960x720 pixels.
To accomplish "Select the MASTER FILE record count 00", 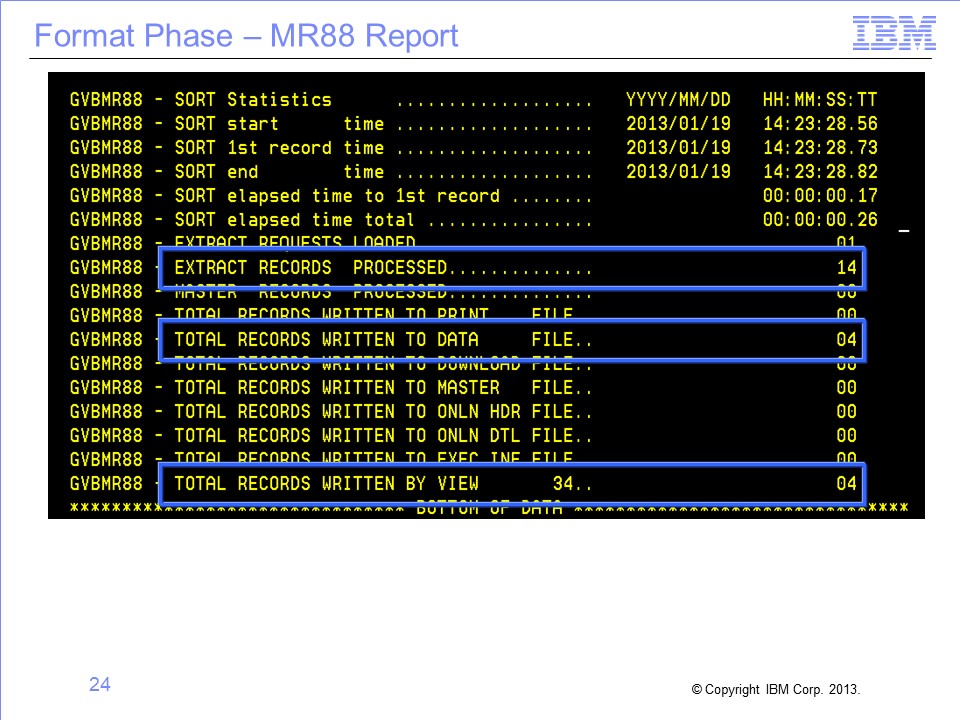I will [847, 388].
